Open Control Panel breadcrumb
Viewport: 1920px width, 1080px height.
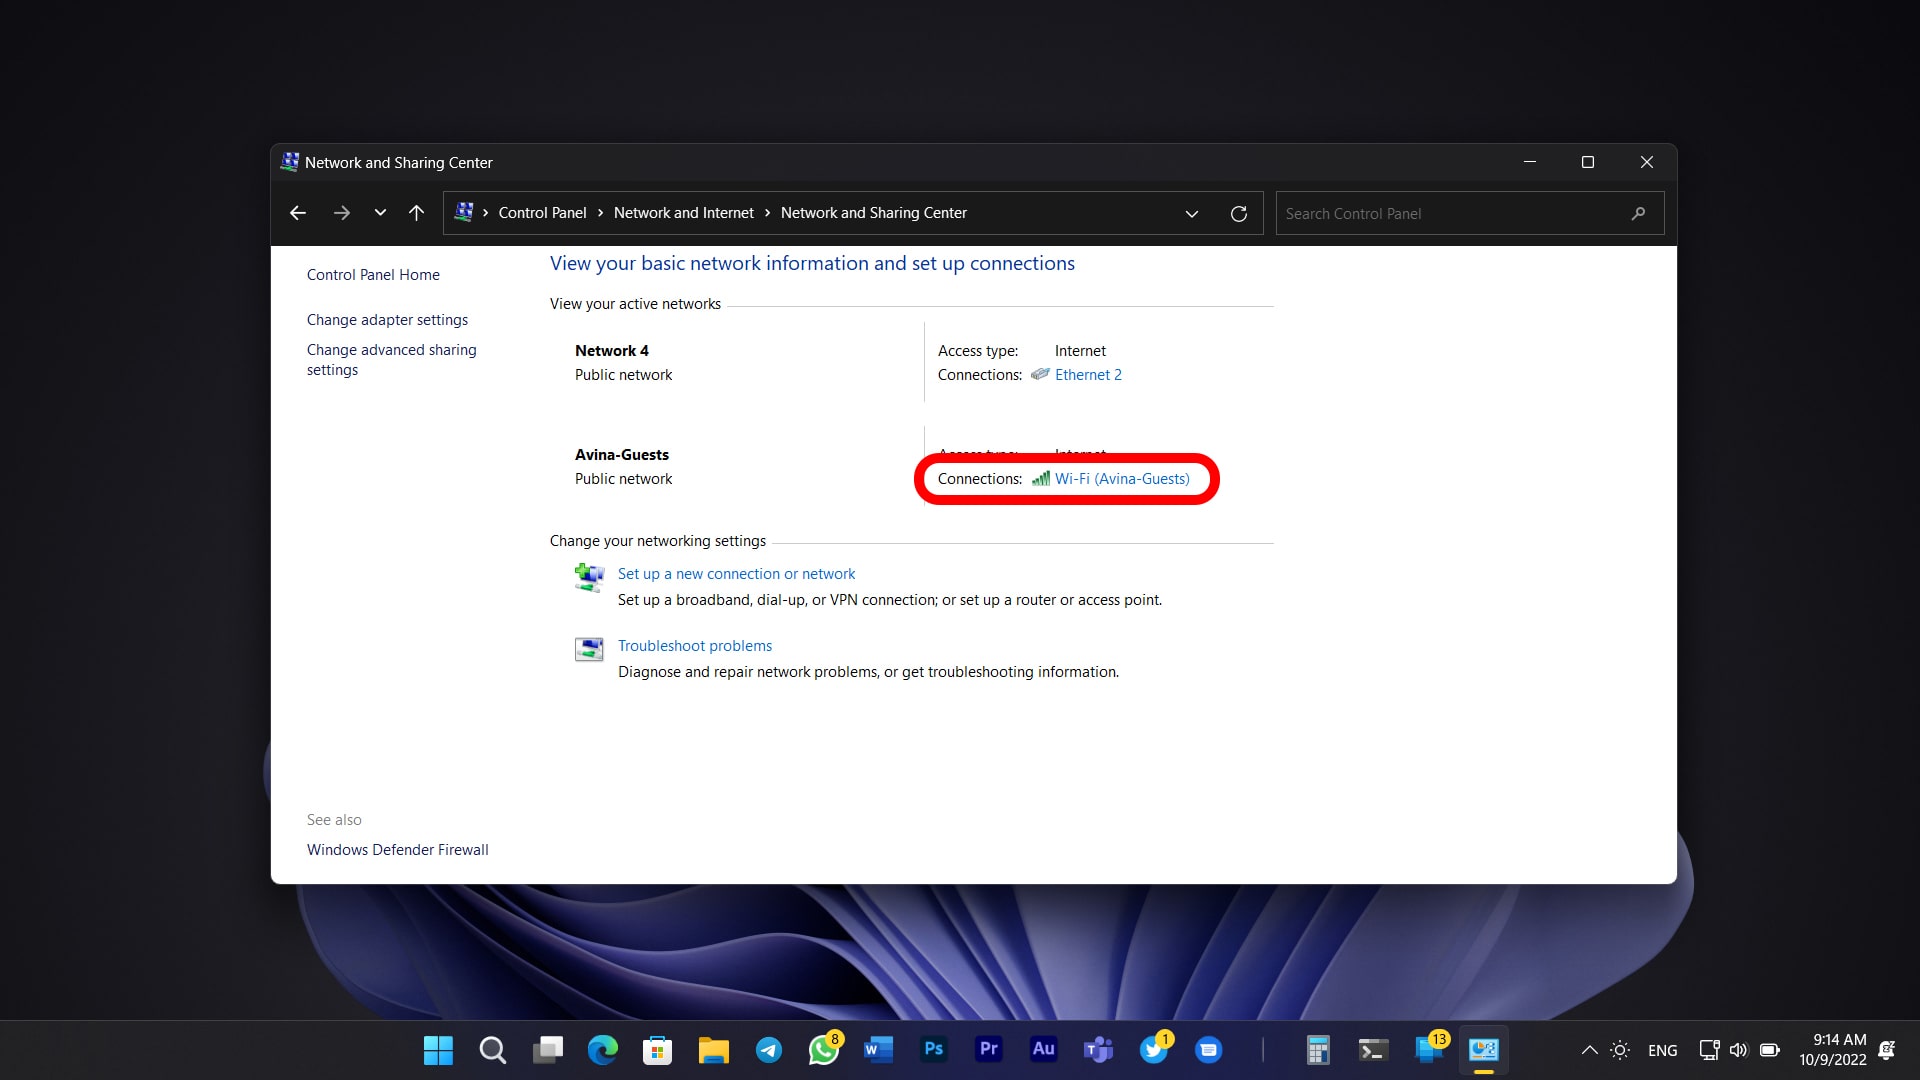pyautogui.click(x=542, y=213)
